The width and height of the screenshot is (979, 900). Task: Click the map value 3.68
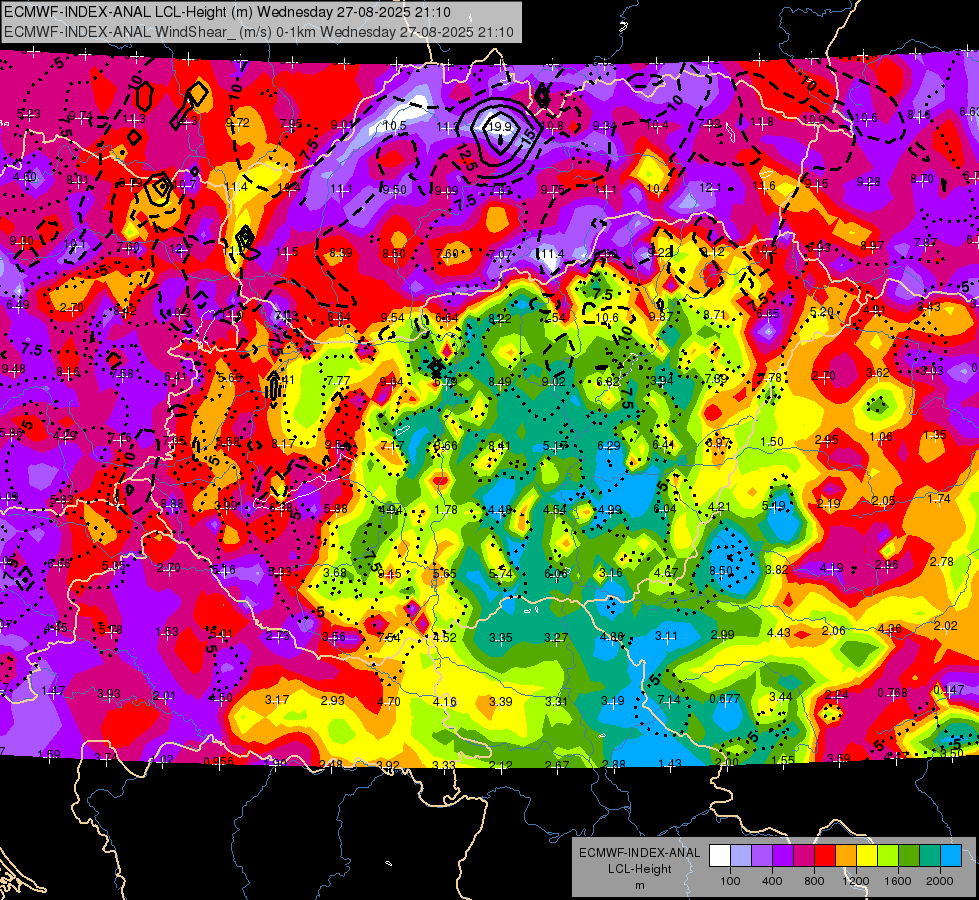[x=335, y=572]
